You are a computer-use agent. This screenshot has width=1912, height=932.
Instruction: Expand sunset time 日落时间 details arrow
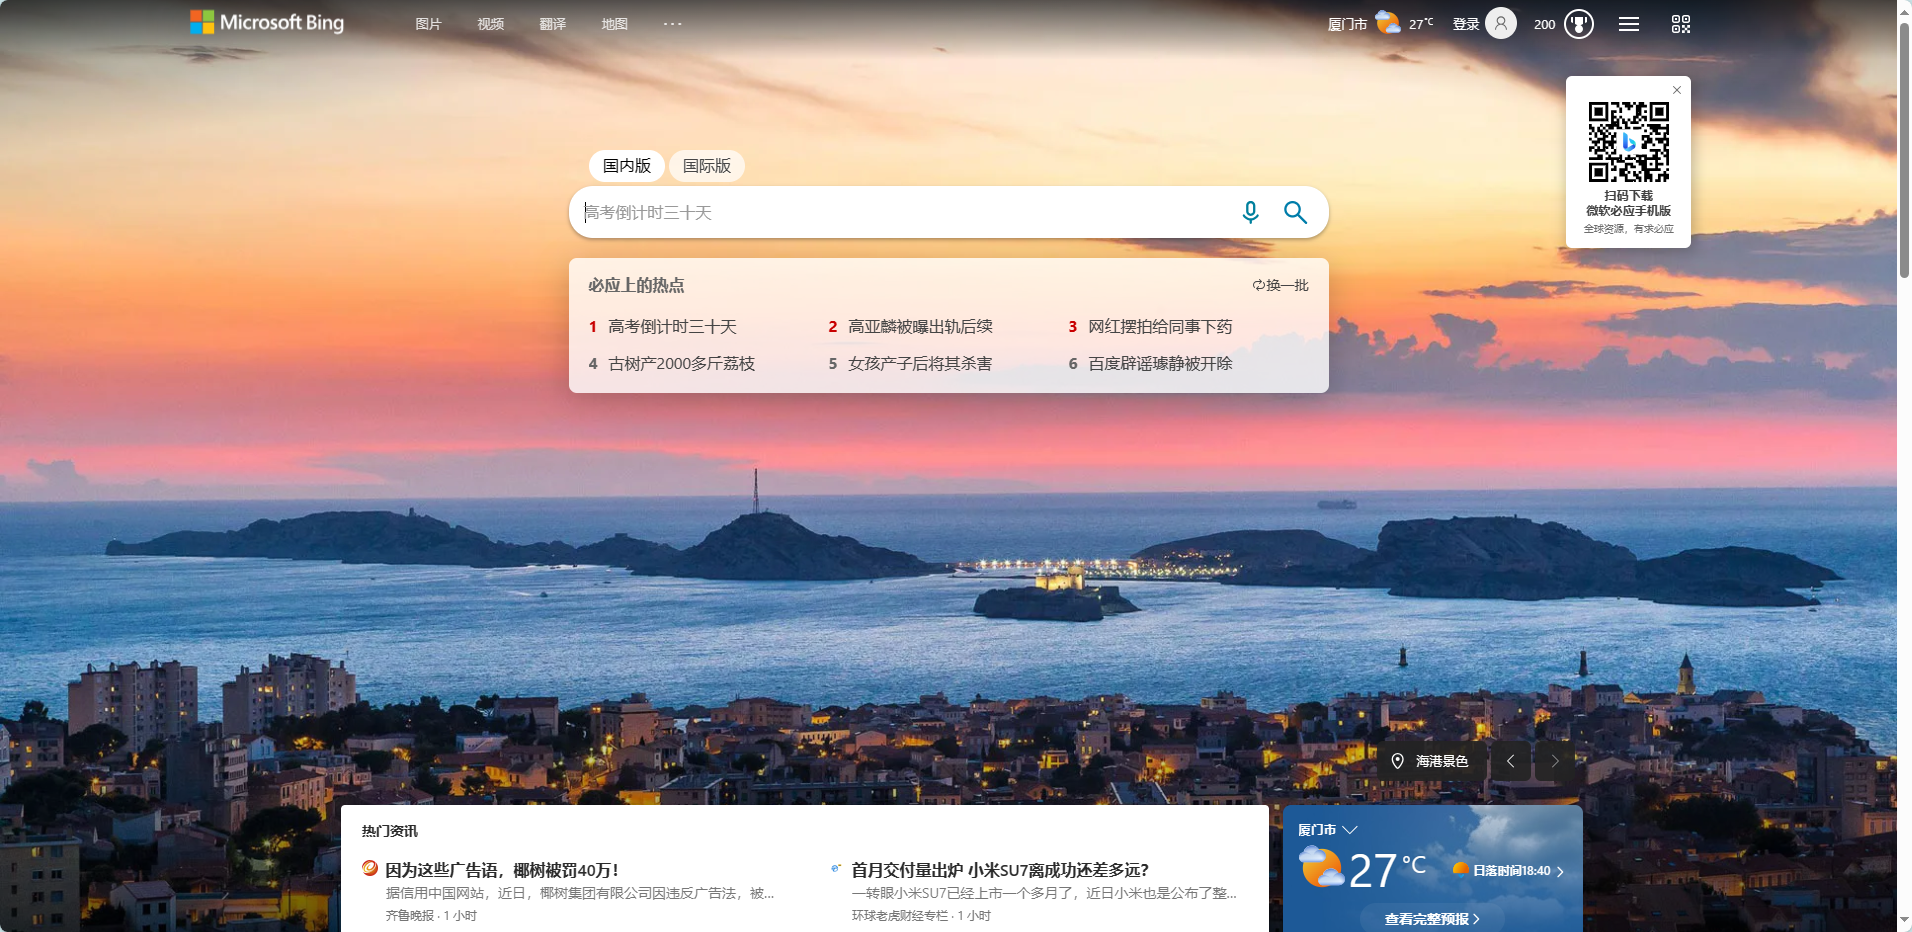tap(1560, 871)
